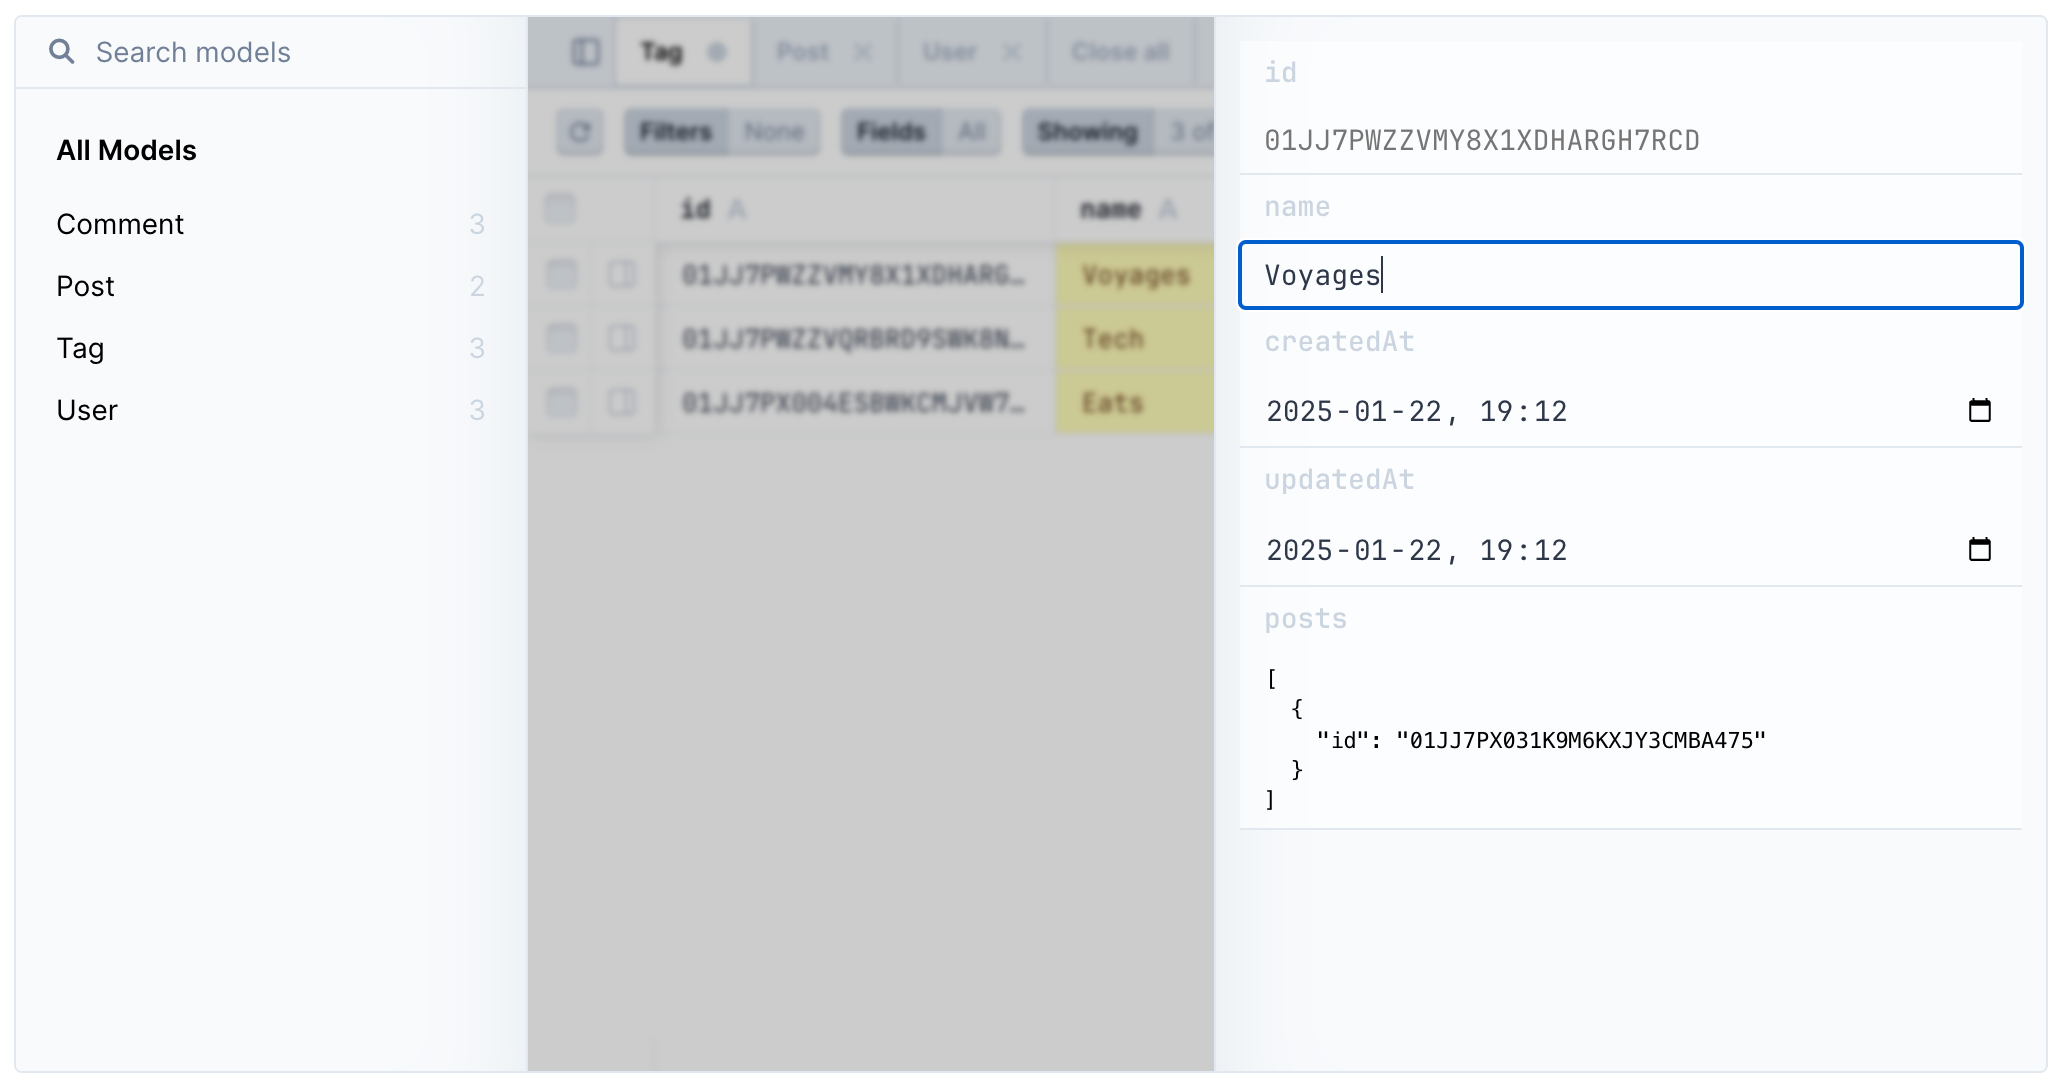Toggle the sidebar panel icon
This screenshot has height=1088, width=2066.
click(585, 52)
